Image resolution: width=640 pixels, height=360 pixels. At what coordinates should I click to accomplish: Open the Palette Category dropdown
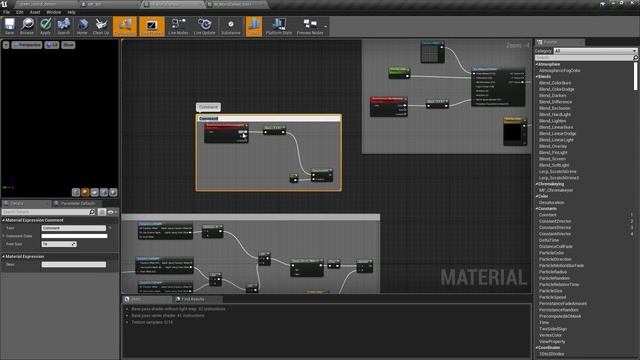pyautogui.click(x=595, y=51)
